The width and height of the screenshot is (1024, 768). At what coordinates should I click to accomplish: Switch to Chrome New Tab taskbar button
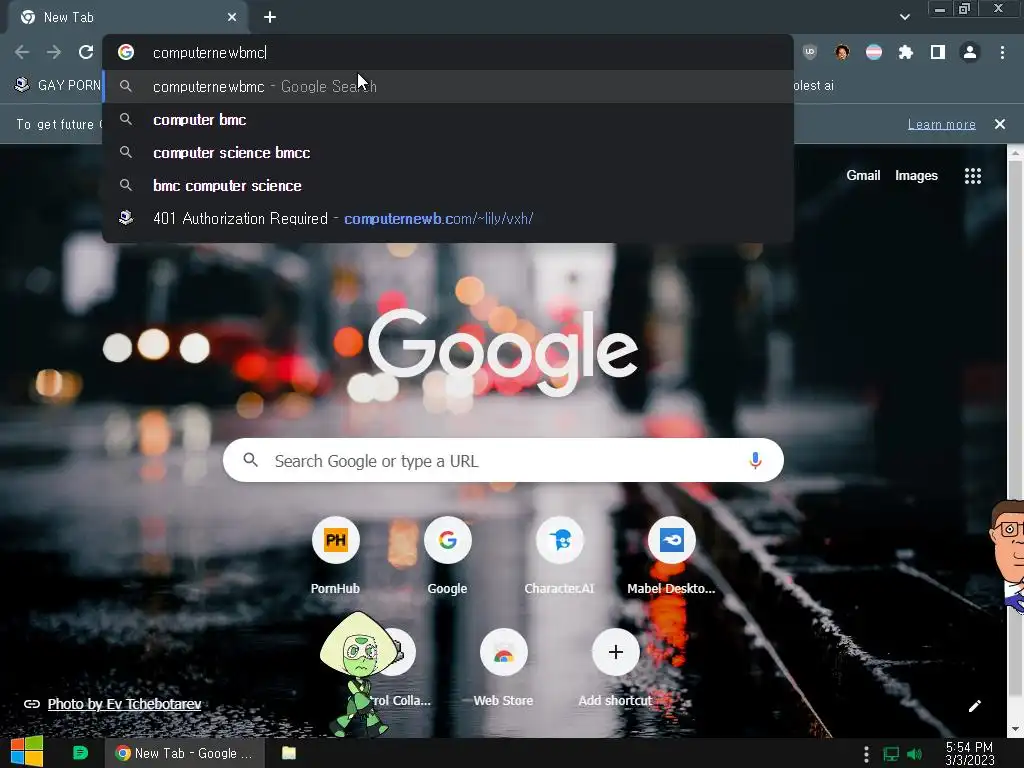[185, 753]
